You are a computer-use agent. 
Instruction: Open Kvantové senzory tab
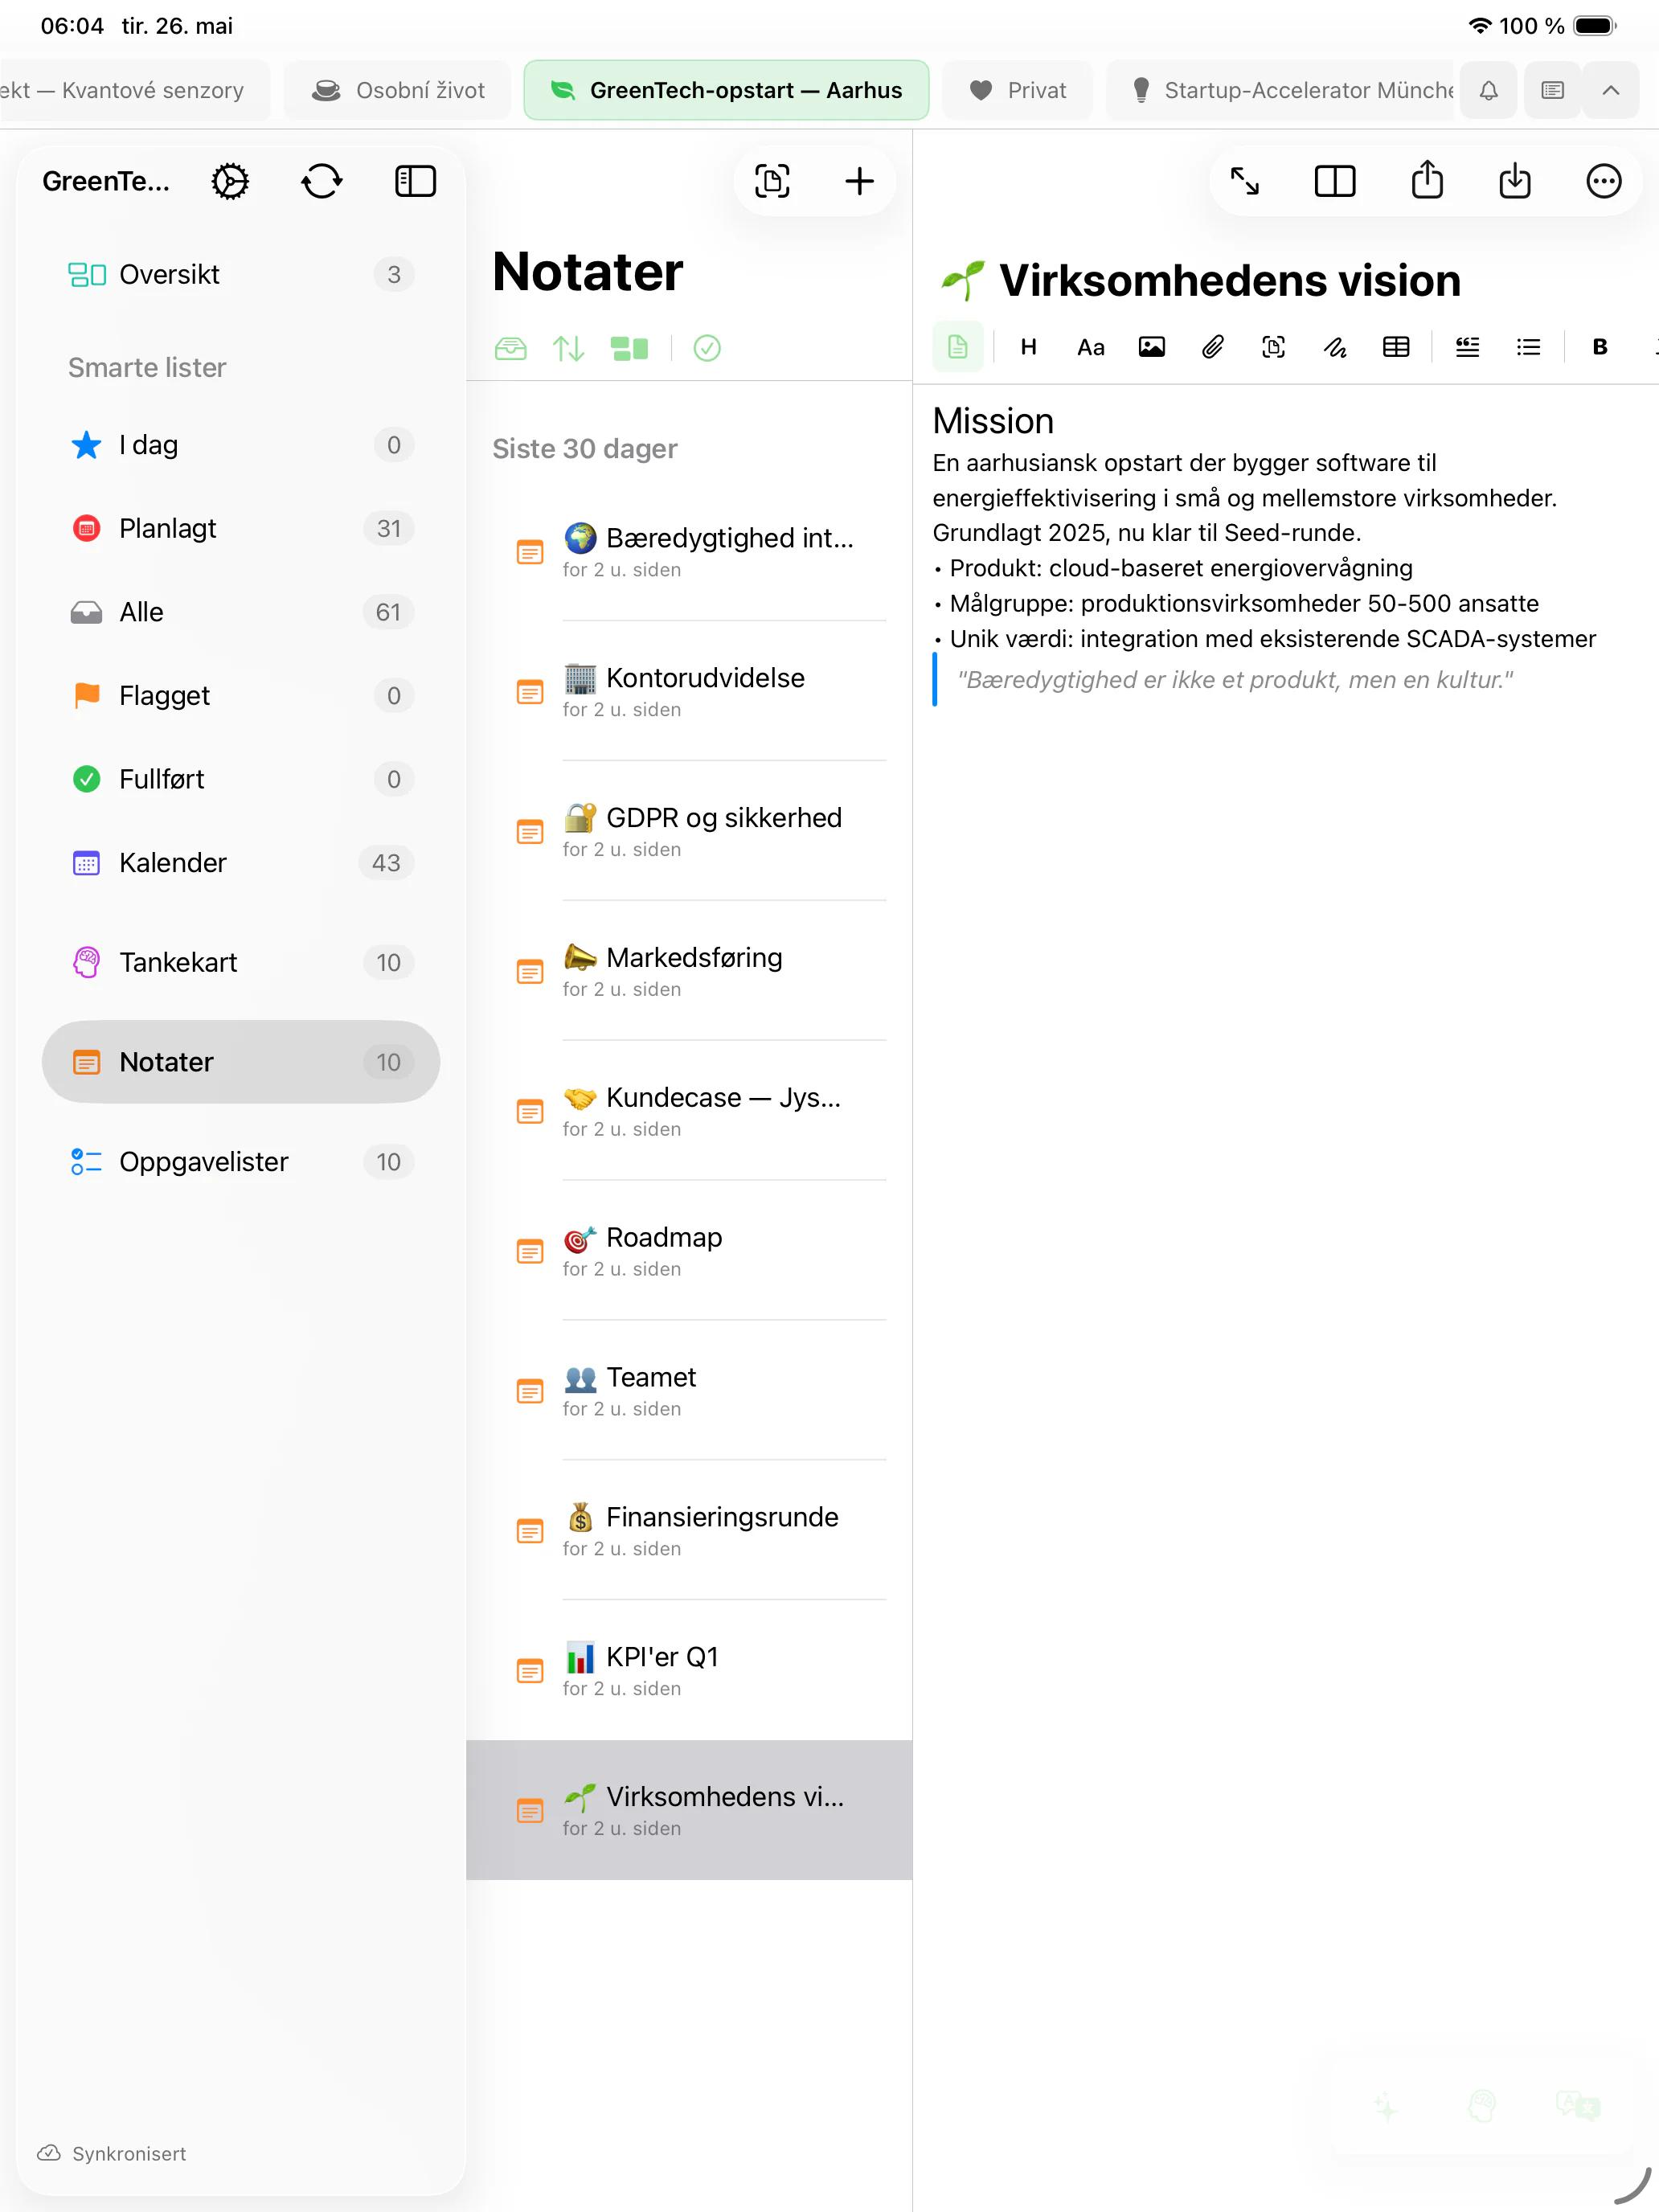(x=134, y=90)
